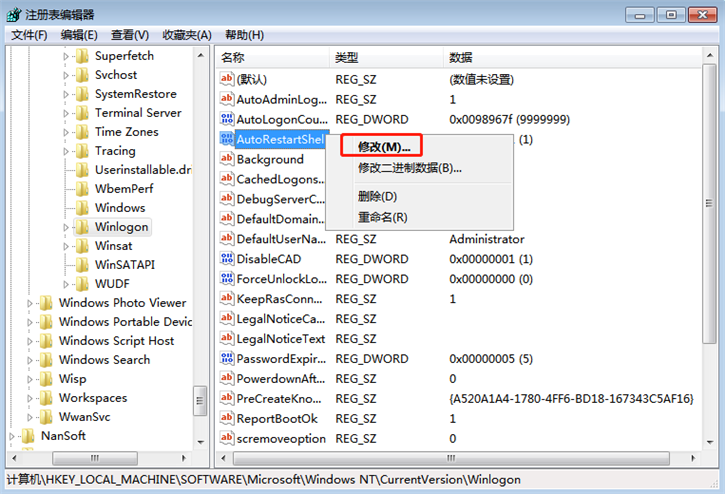Expand the NanSoft registry key
Screen dimensions: 725x494
[12, 436]
